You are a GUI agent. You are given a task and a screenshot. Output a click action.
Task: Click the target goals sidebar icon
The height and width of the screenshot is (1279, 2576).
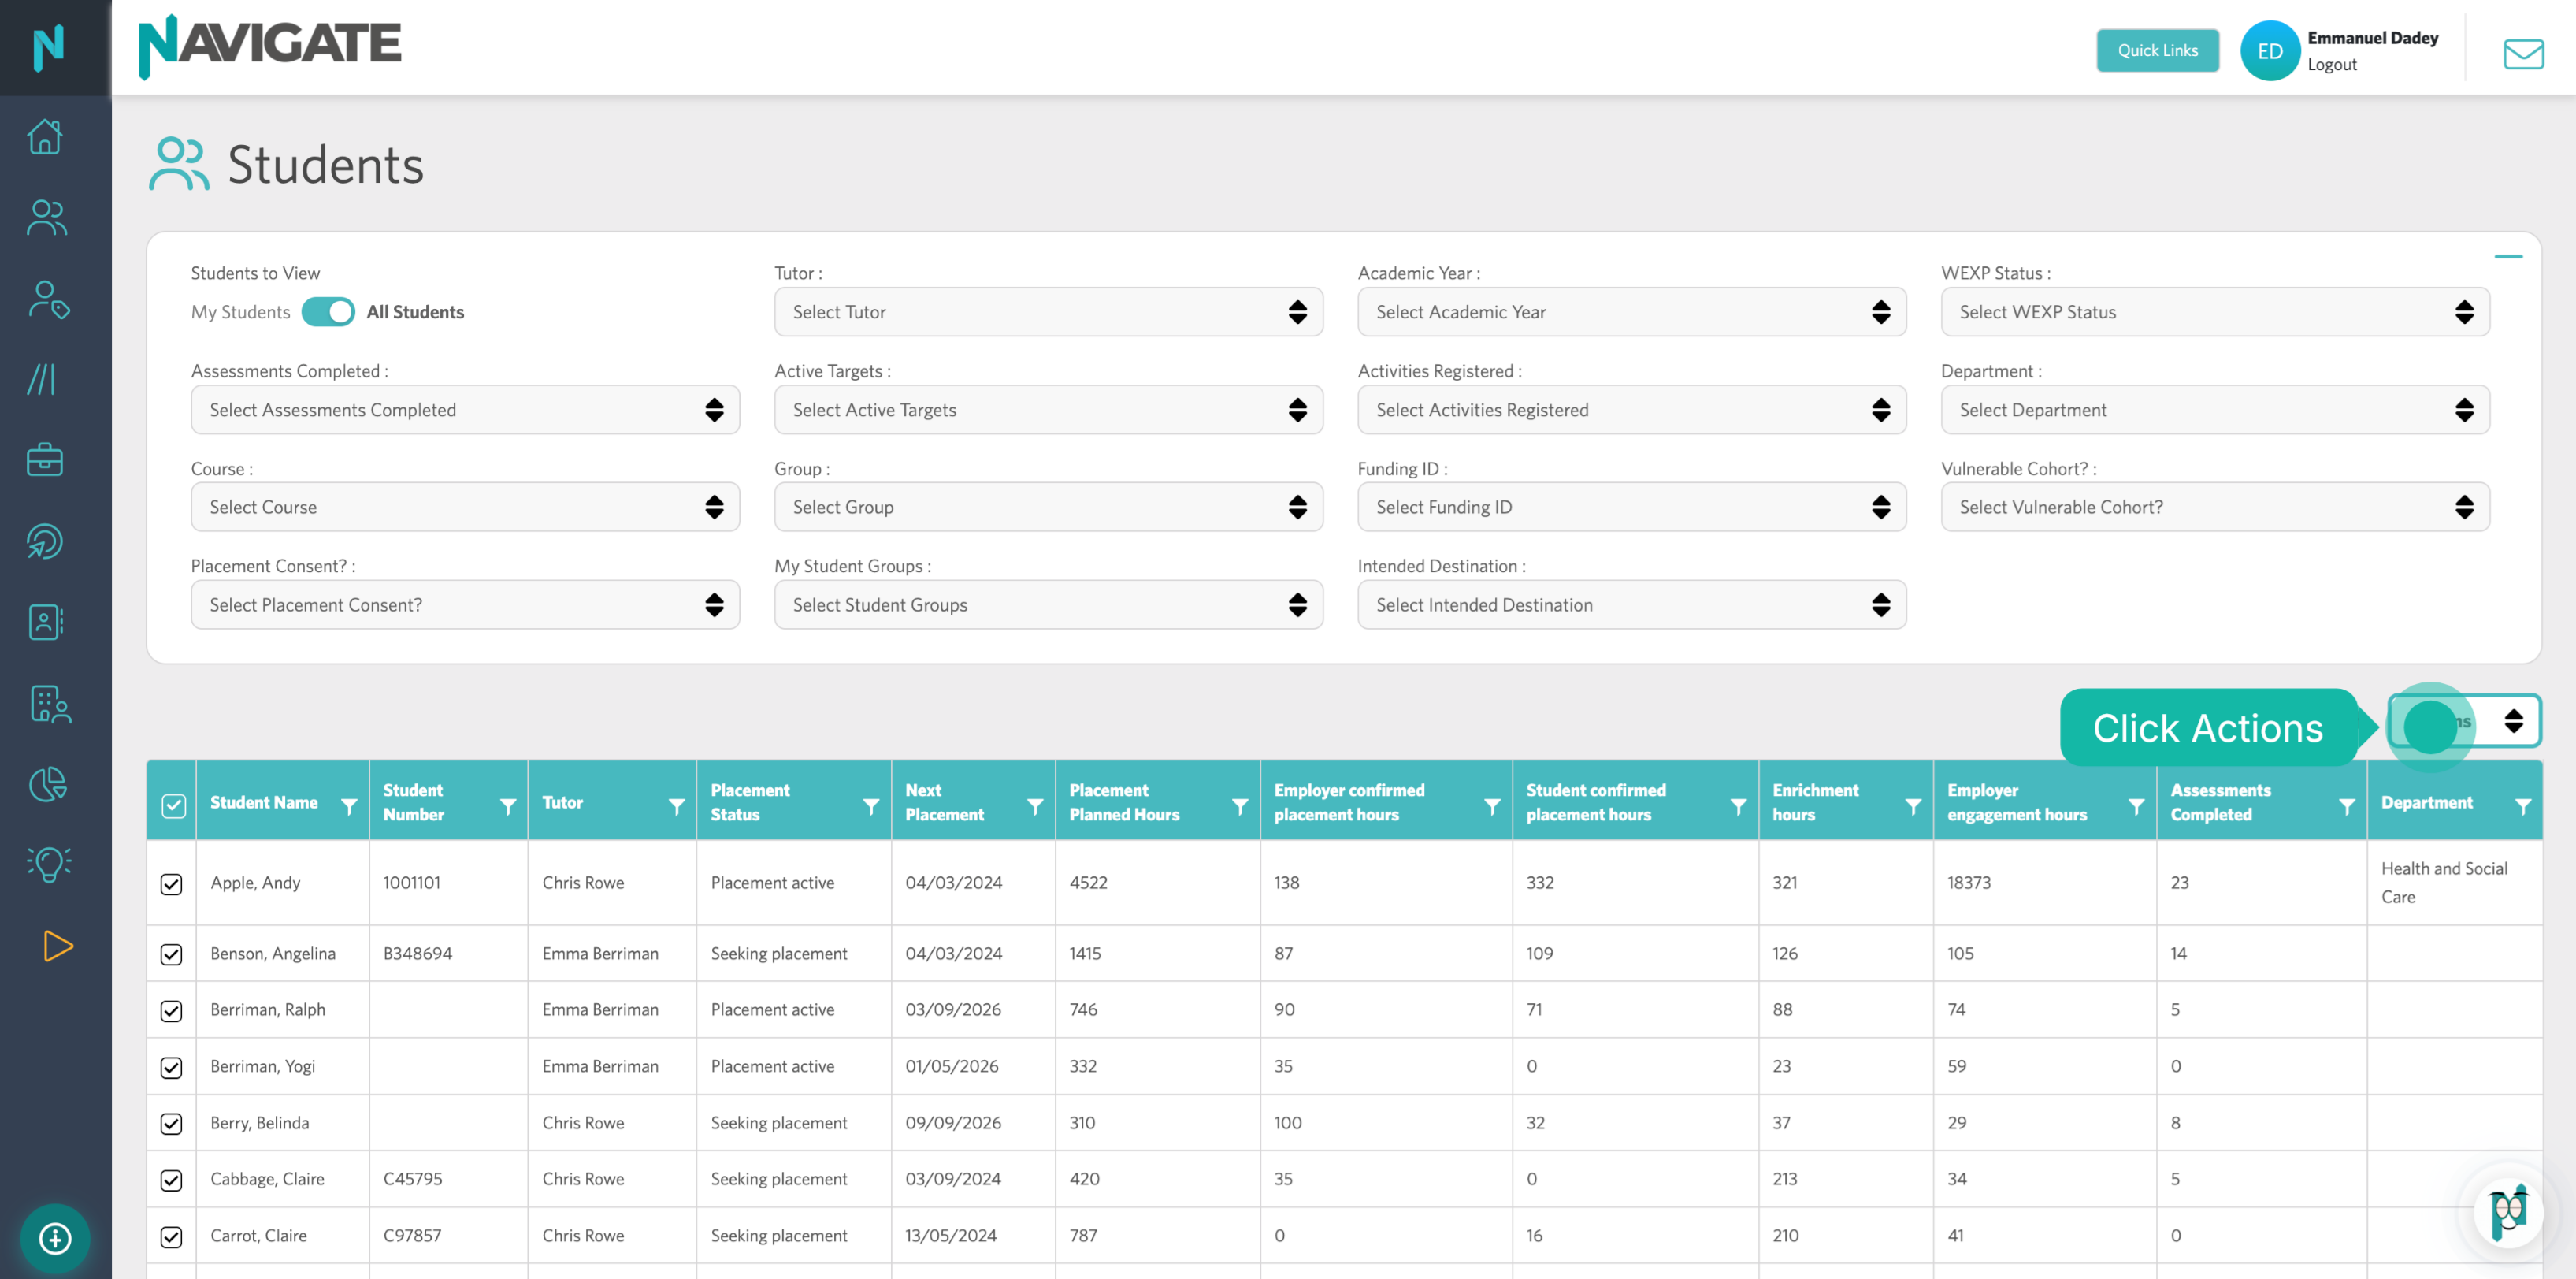coord(45,541)
